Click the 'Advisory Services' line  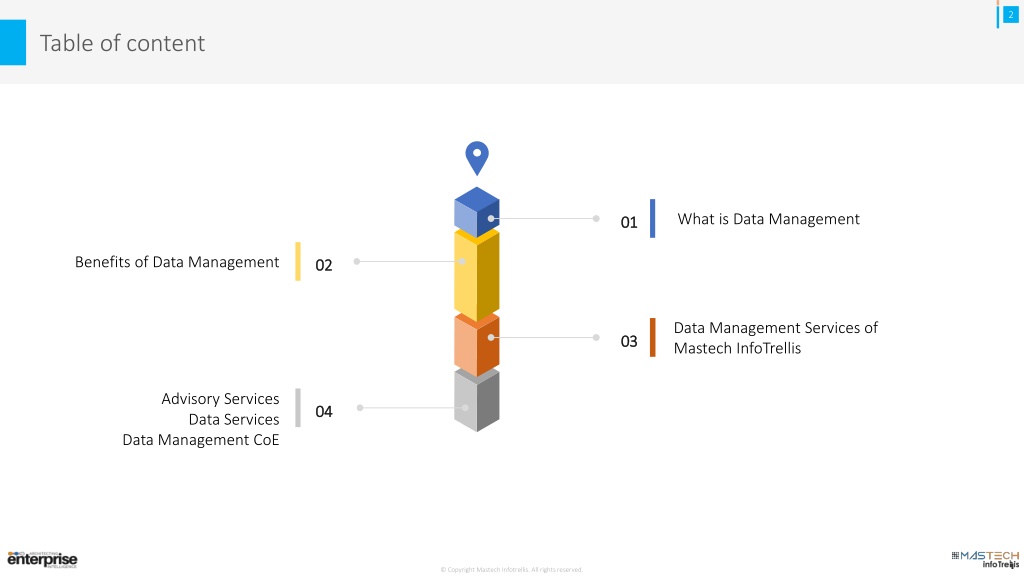click(220, 398)
